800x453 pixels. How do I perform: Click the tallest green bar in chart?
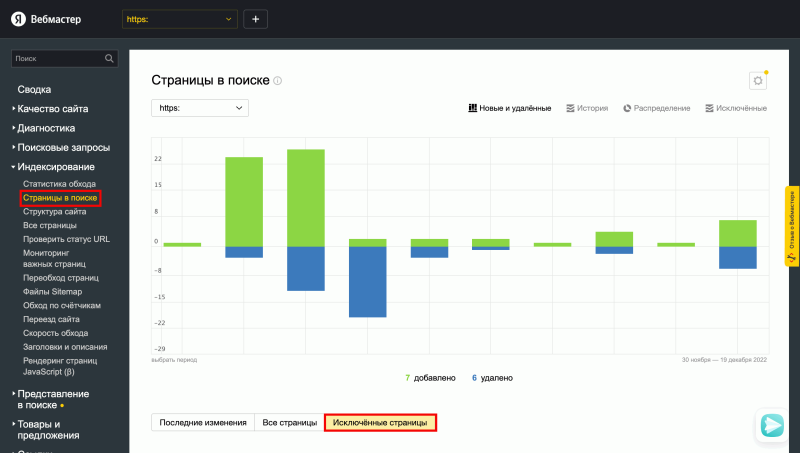[x=306, y=197]
